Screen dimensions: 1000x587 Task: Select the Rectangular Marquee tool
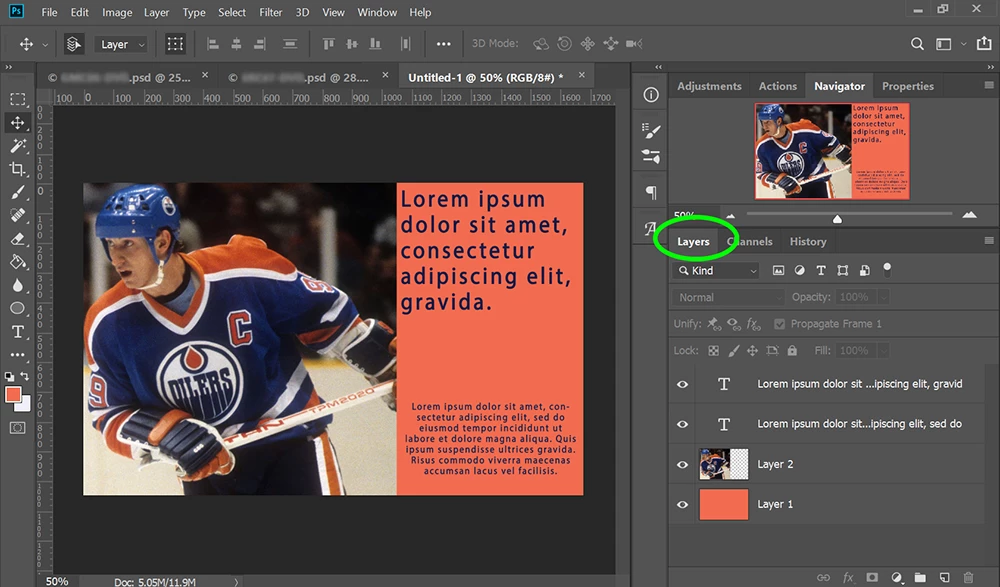point(18,99)
